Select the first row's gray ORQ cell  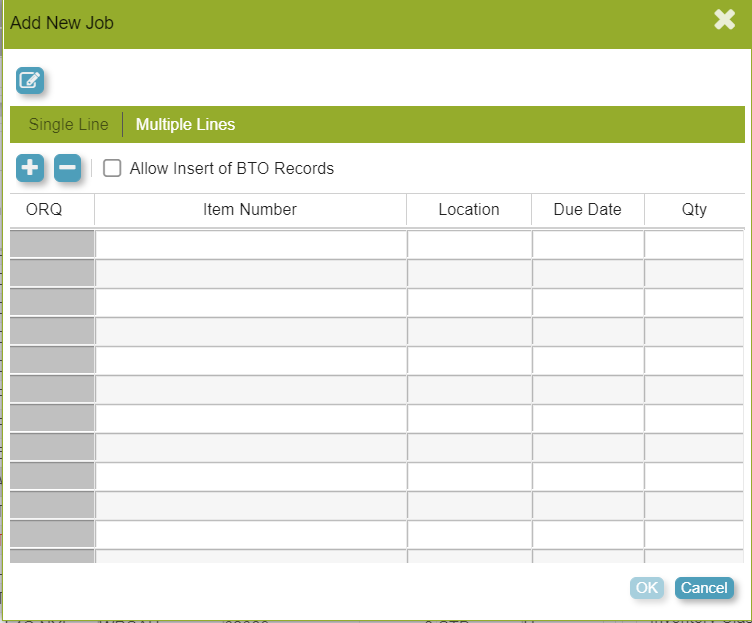tap(52, 244)
